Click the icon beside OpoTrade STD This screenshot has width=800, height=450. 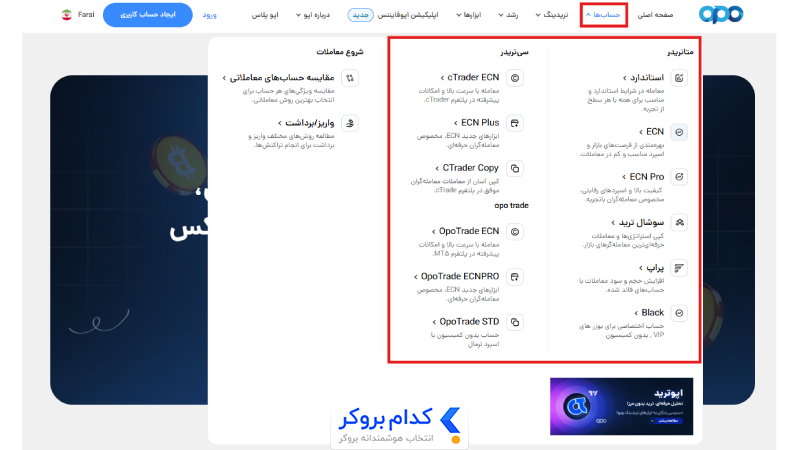coord(515,322)
